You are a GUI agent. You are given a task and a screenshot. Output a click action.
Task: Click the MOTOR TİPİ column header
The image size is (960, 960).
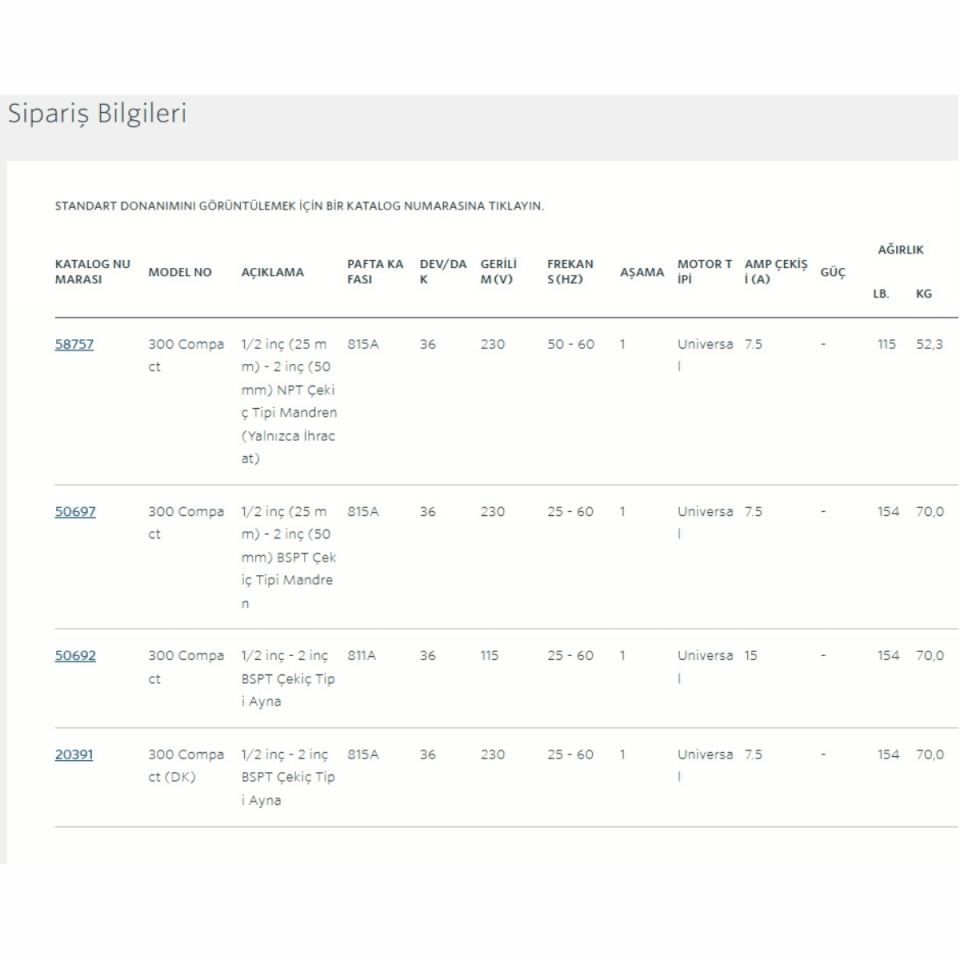(704, 271)
